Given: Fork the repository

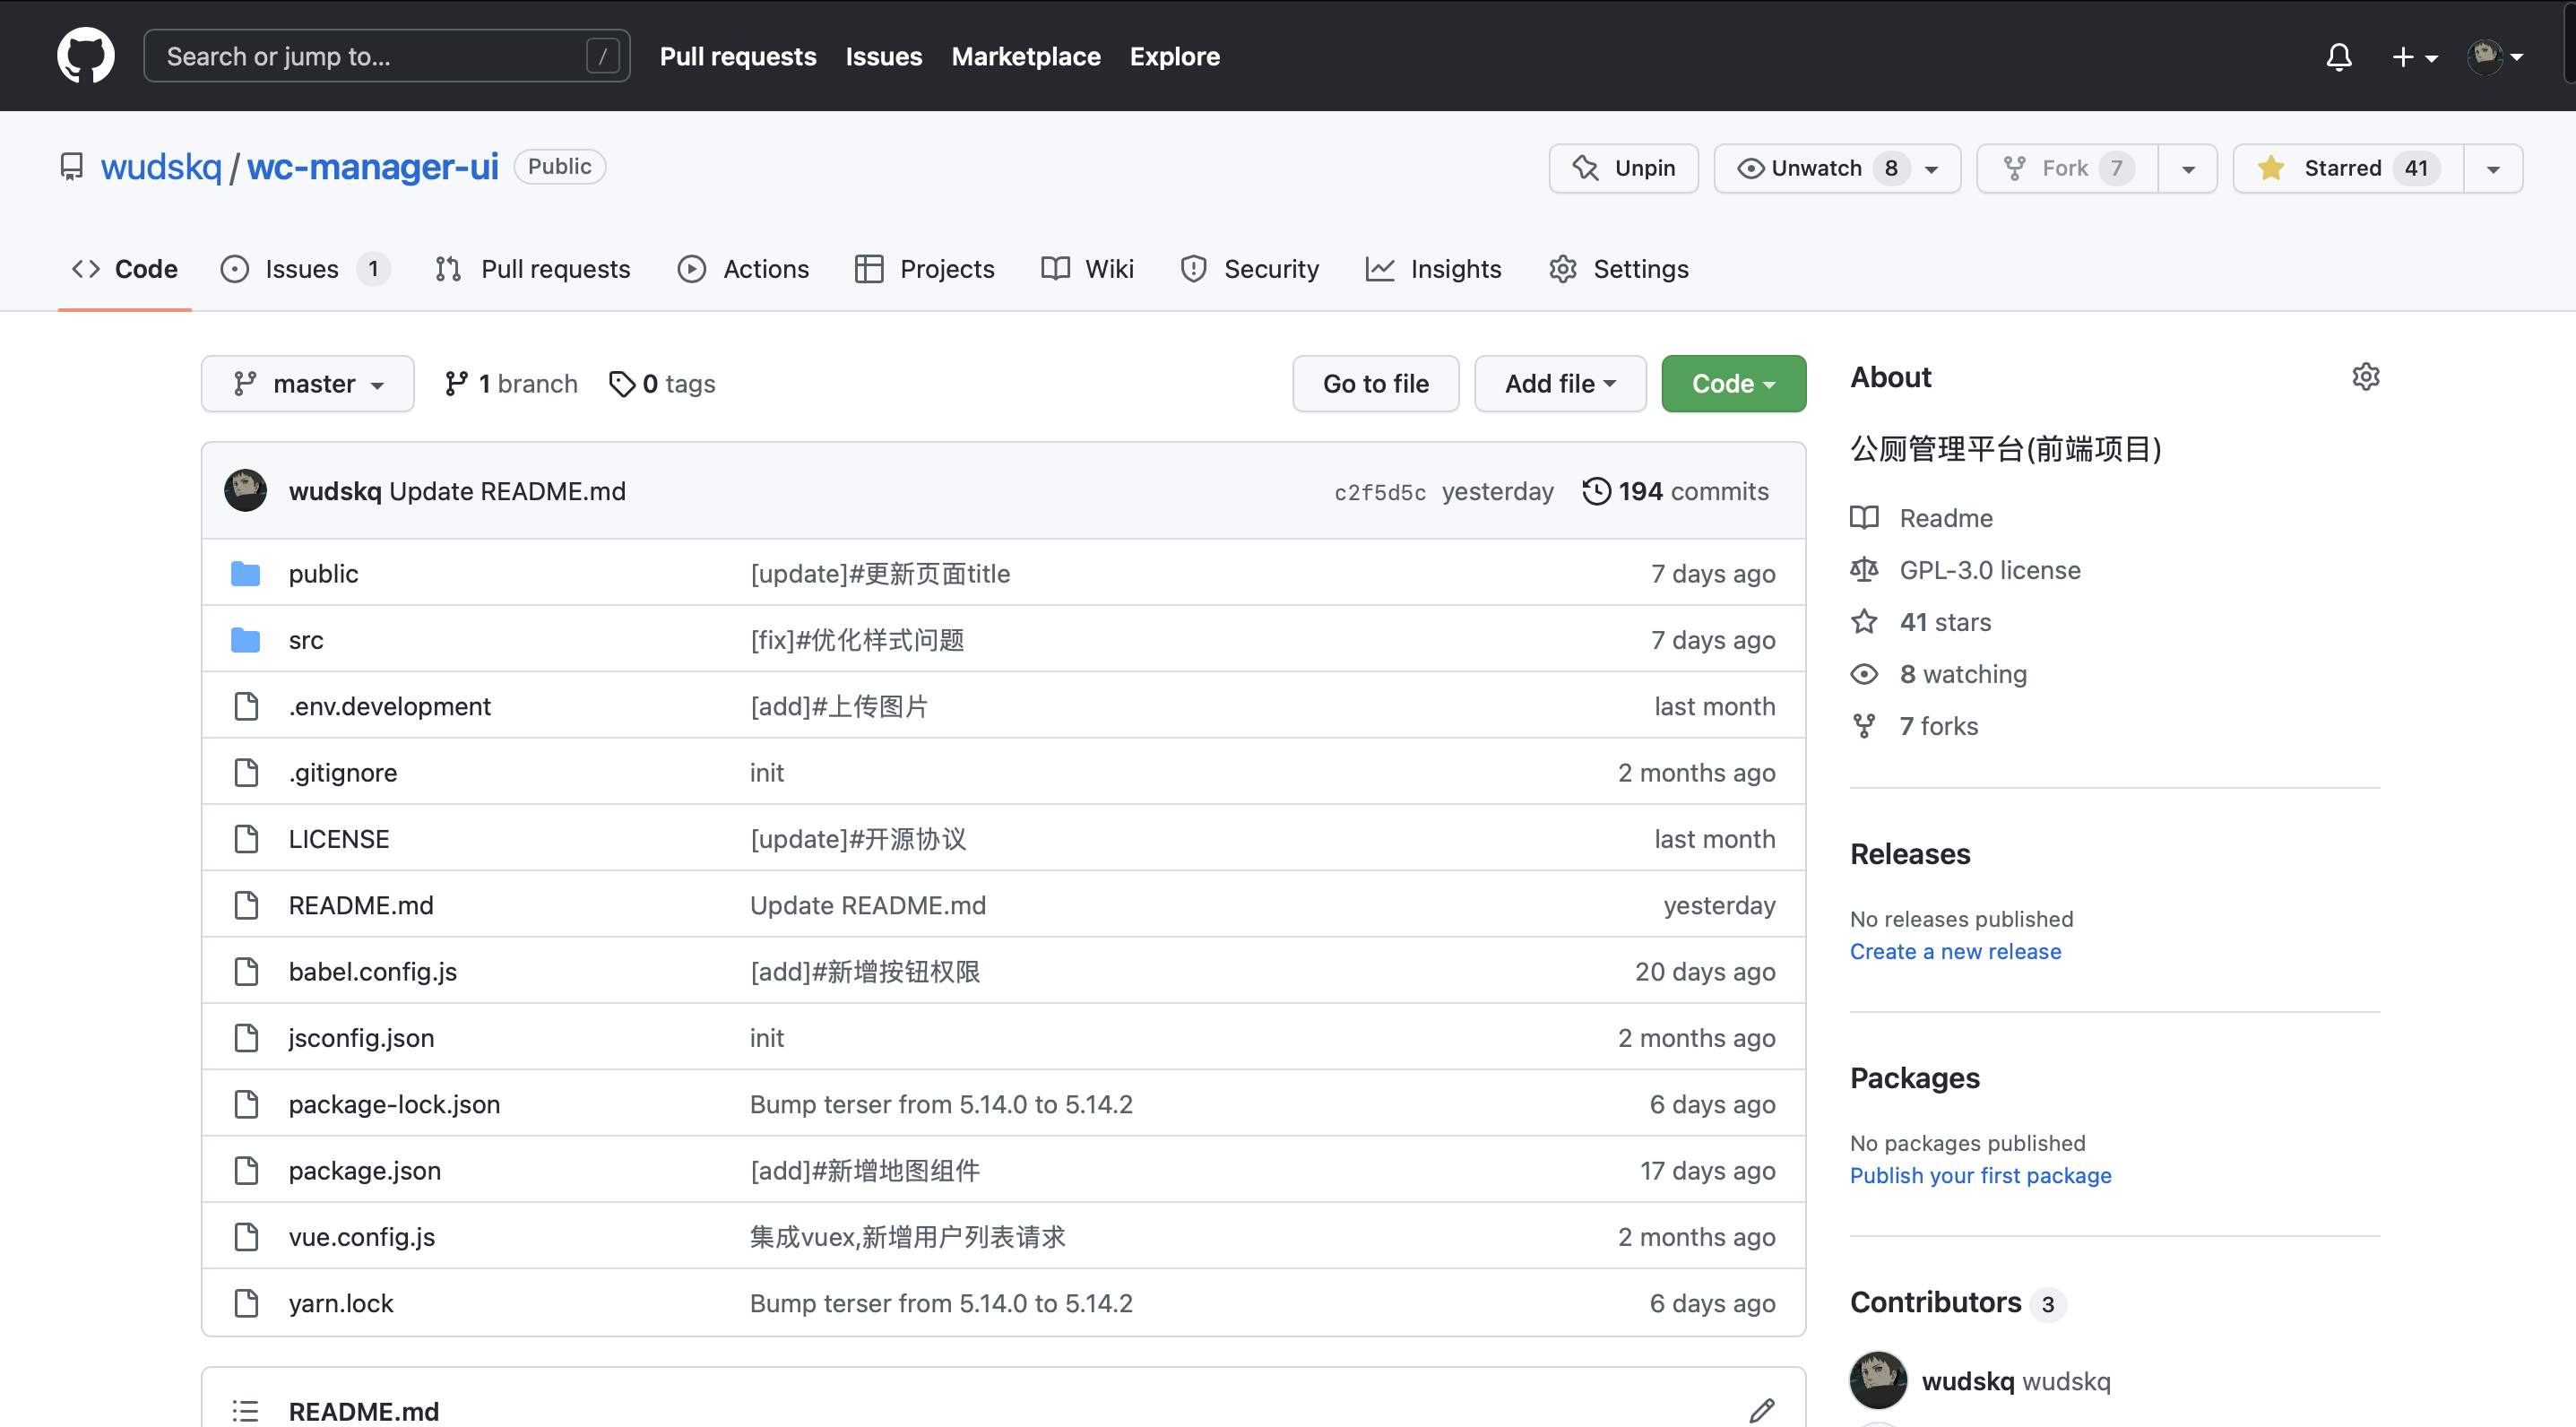Looking at the screenshot, I should pos(2067,168).
